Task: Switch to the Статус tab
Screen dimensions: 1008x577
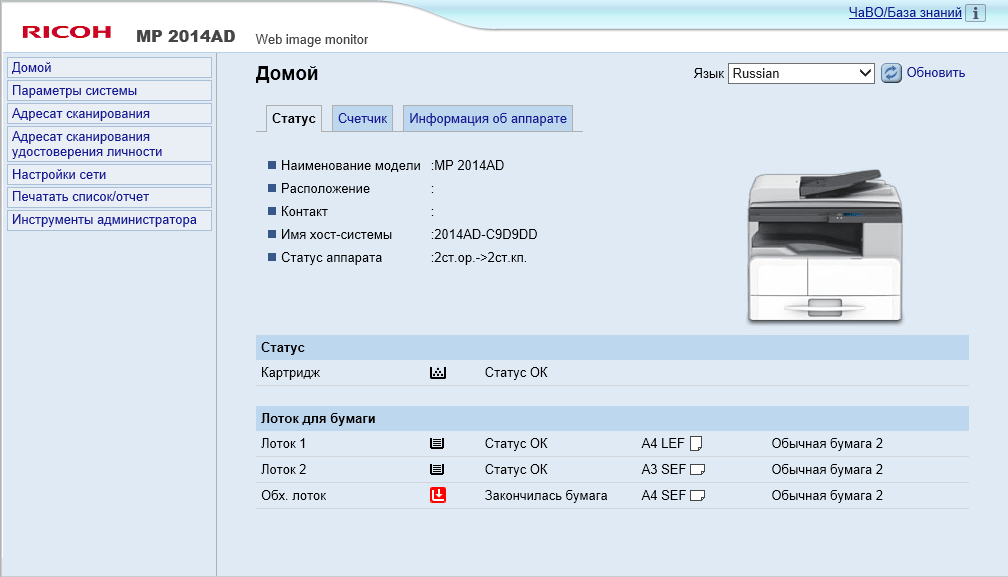Action: click(293, 118)
